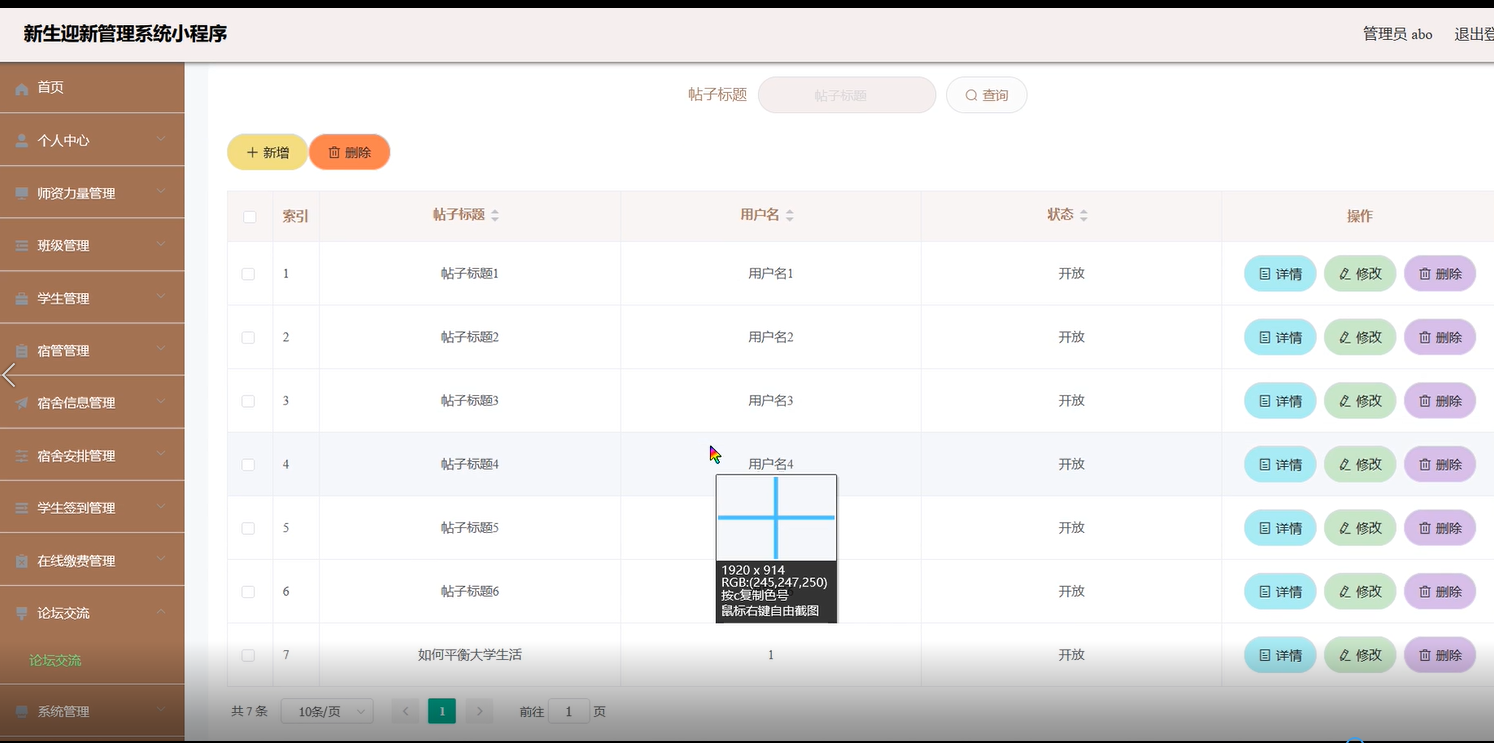Collapse the 论坛交流 parent menu chevron

tap(162, 612)
